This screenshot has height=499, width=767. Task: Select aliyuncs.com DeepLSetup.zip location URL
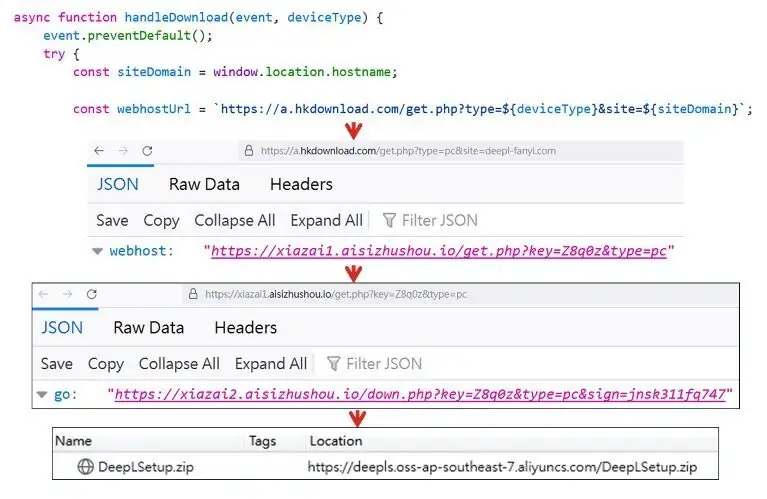(x=502, y=467)
